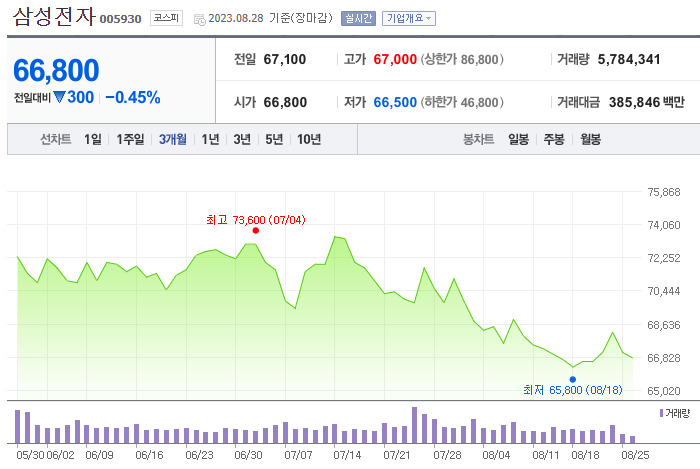Click the 08/04 date label
Screen dimensions: 700x469
(496, 455)
